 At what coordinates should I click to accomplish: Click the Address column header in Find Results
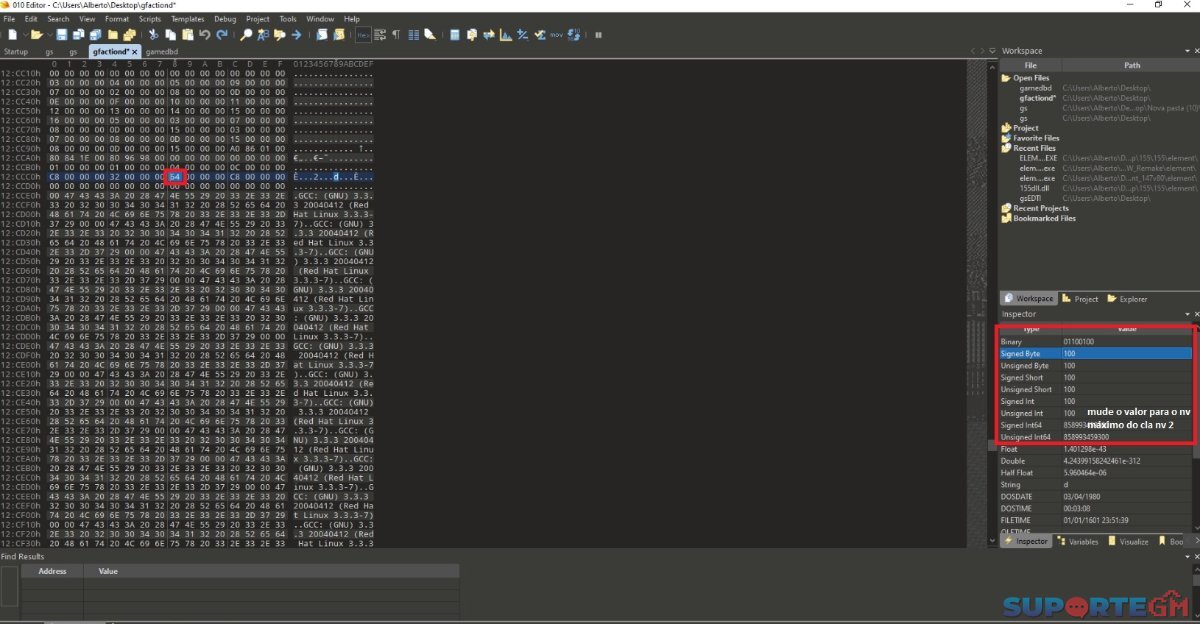[52, 571]
